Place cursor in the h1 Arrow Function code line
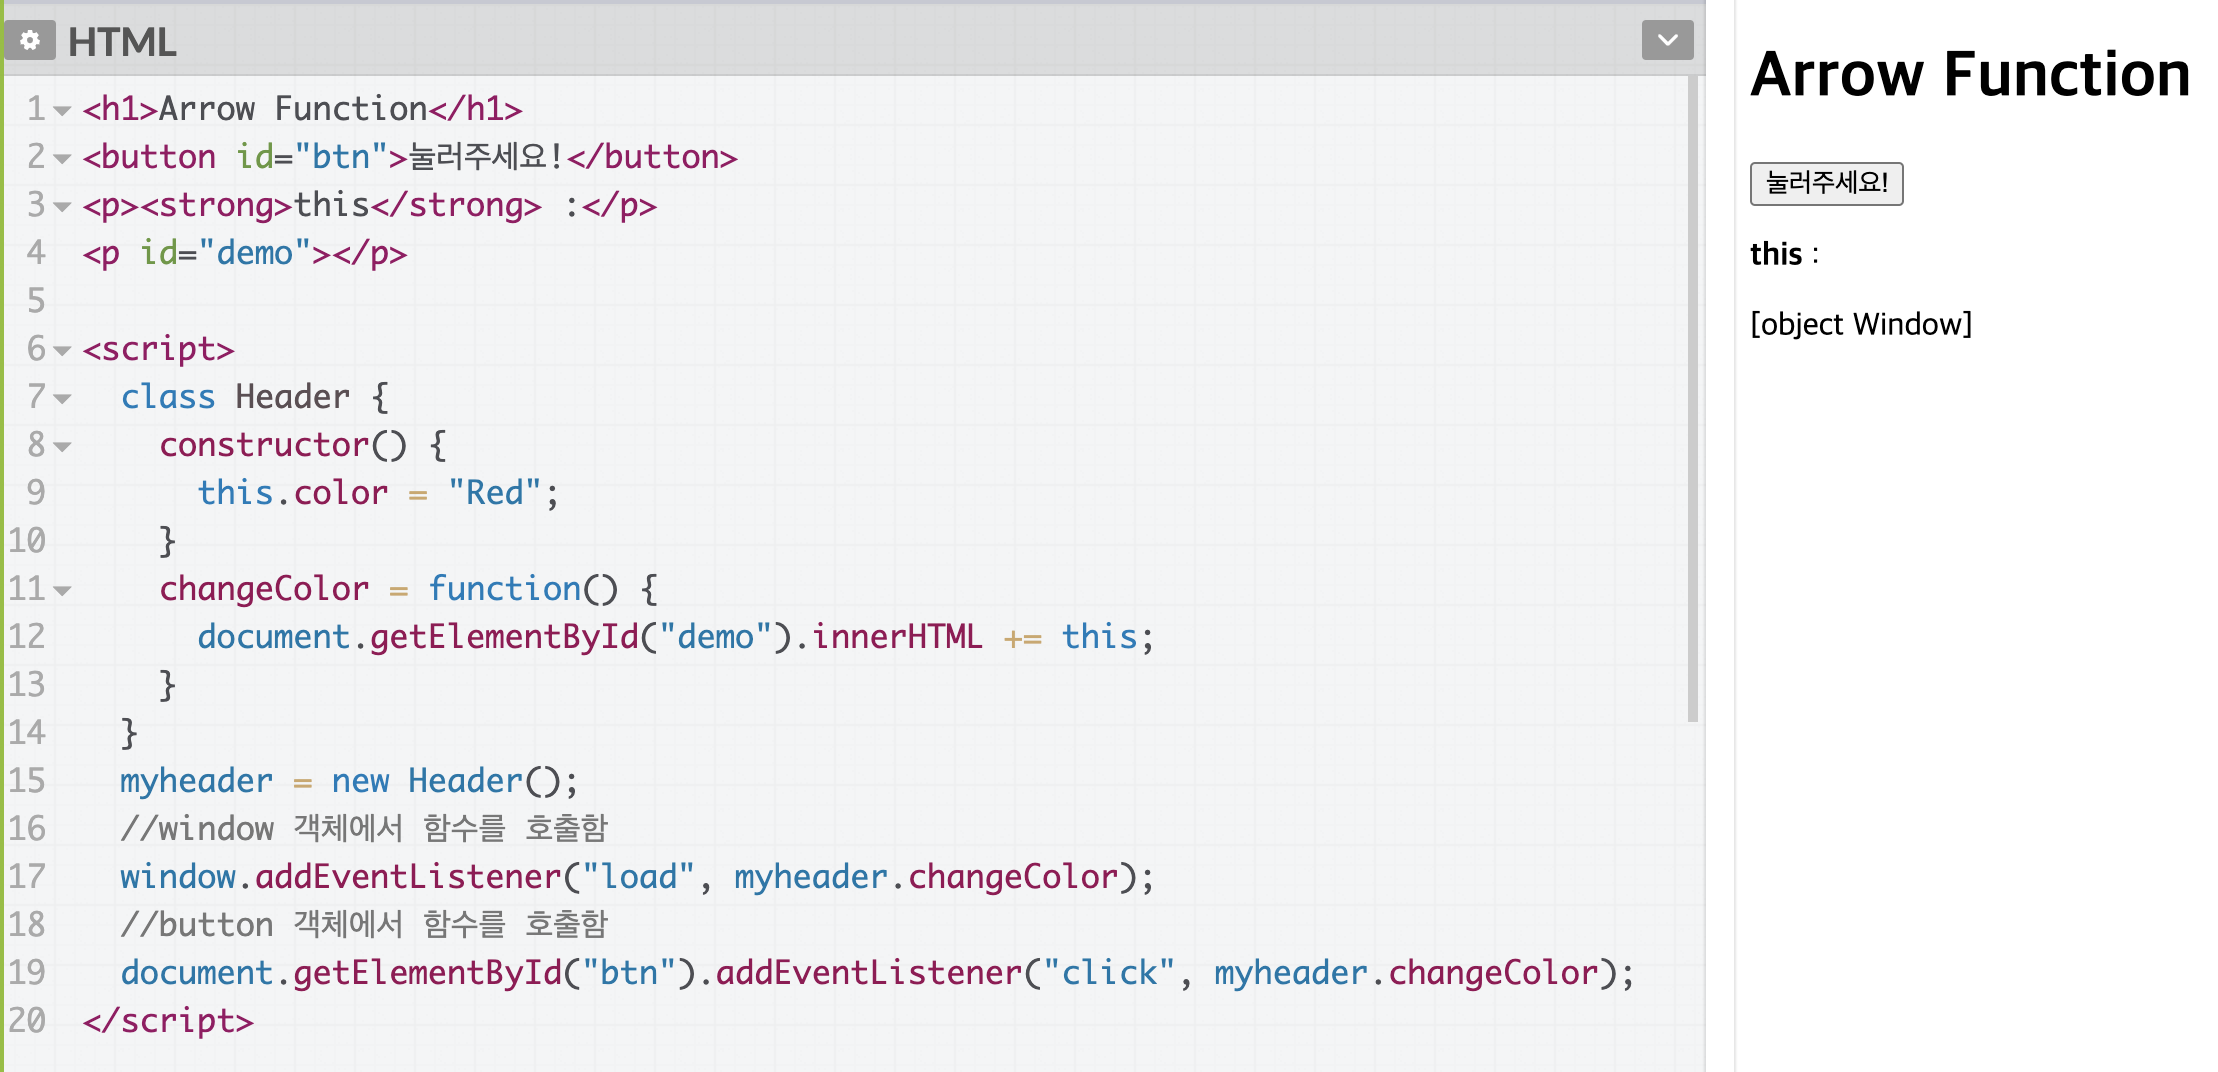The image size is (2218, 1072). [x=302, y=108]
